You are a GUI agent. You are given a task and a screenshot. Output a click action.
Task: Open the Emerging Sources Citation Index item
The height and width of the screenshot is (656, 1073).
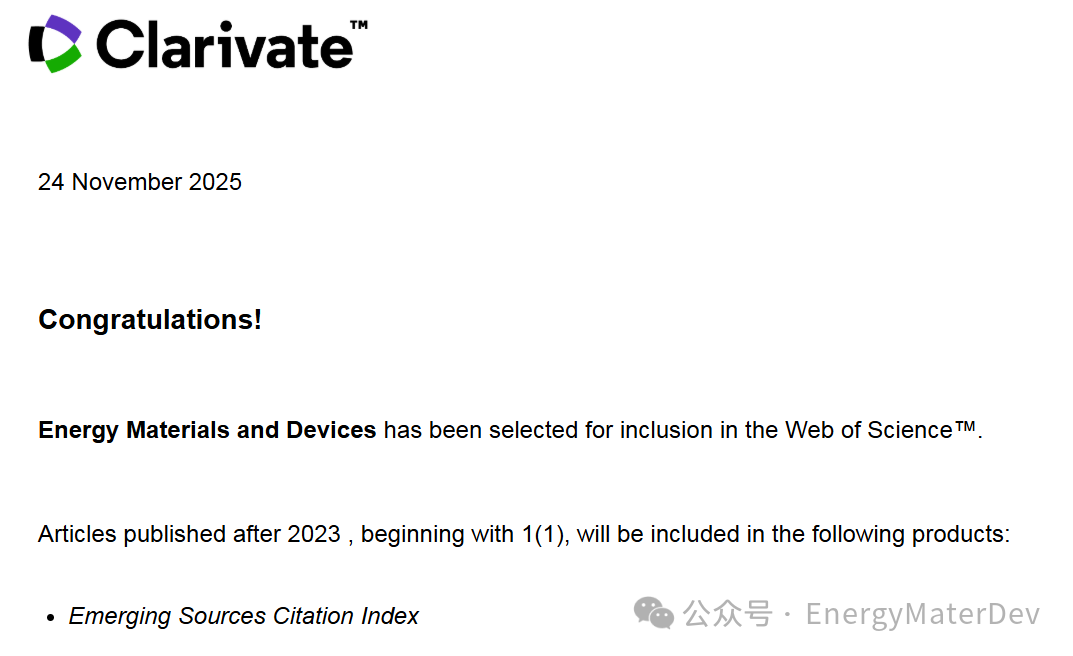click(x=244, y=616)
